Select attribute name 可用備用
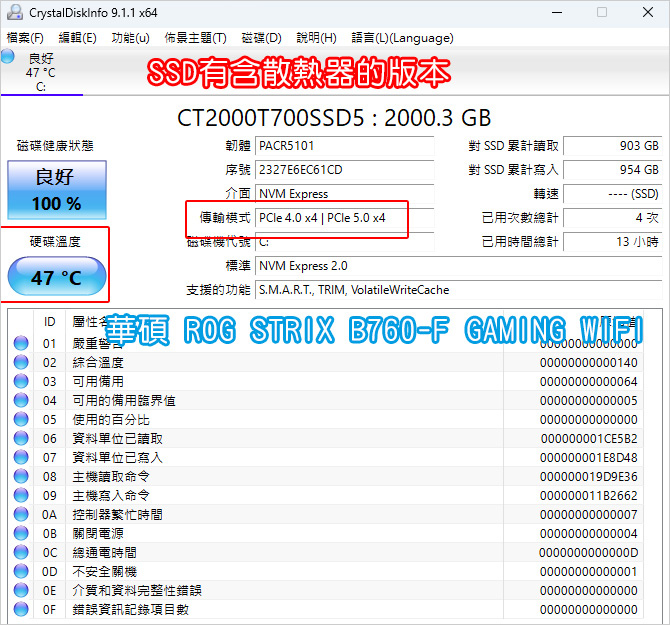This screenshot has height=625, width=670. click(98, 381)
